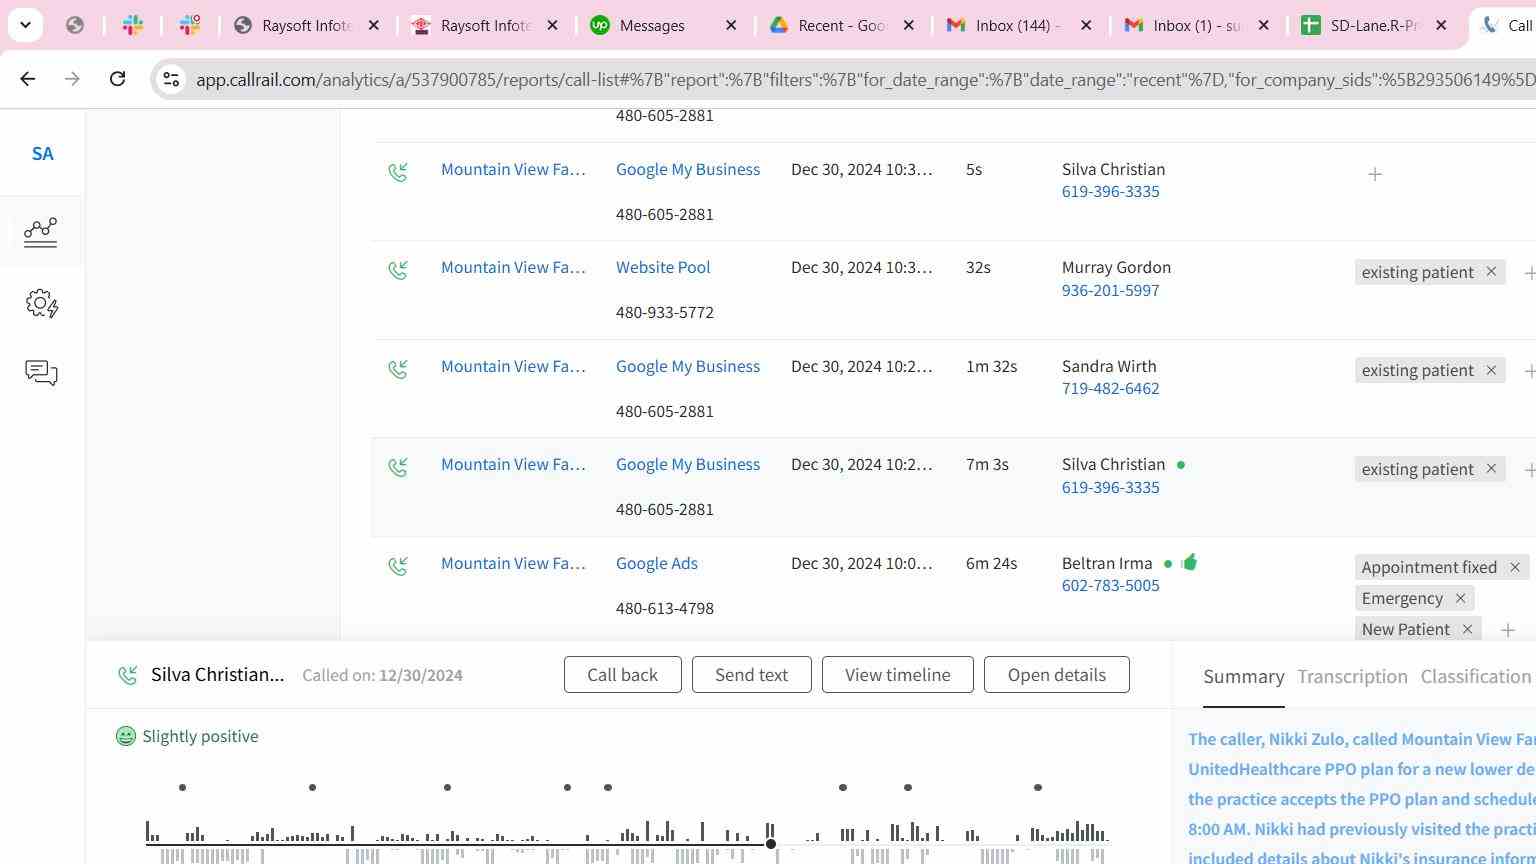The width and height of the screenshot is (1536, 864).
Task: Open Settings gear with lightning icon
Action: [x=42, y=303]
